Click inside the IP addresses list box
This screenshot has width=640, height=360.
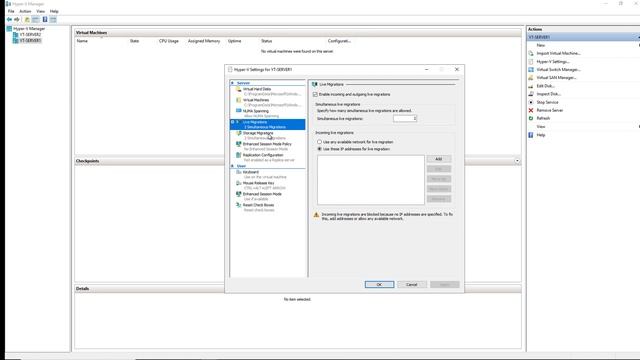(x=371, y=180)
